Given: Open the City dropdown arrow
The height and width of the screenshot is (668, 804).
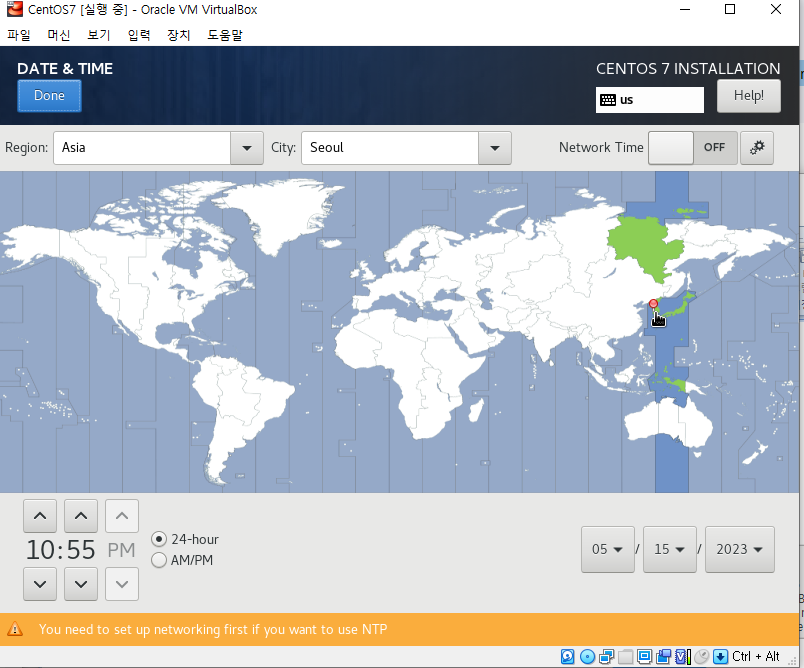Looking at the screenshot, I should [x=495, y=148].
